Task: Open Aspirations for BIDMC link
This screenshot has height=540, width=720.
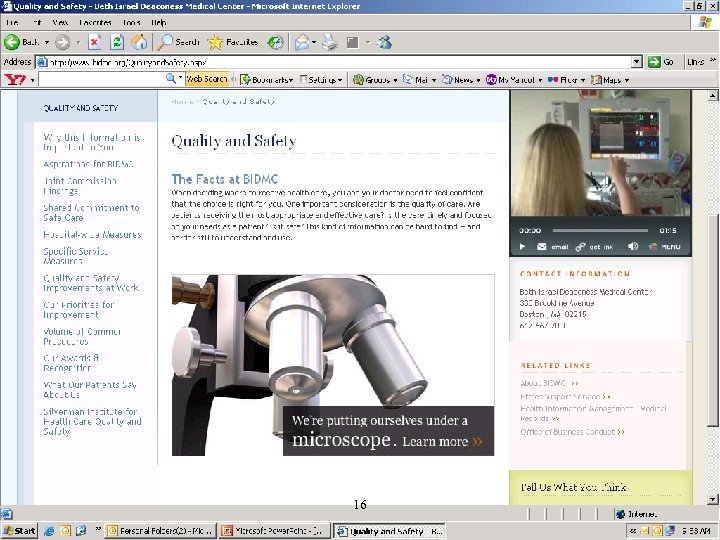Action: [x=89, y=164]
